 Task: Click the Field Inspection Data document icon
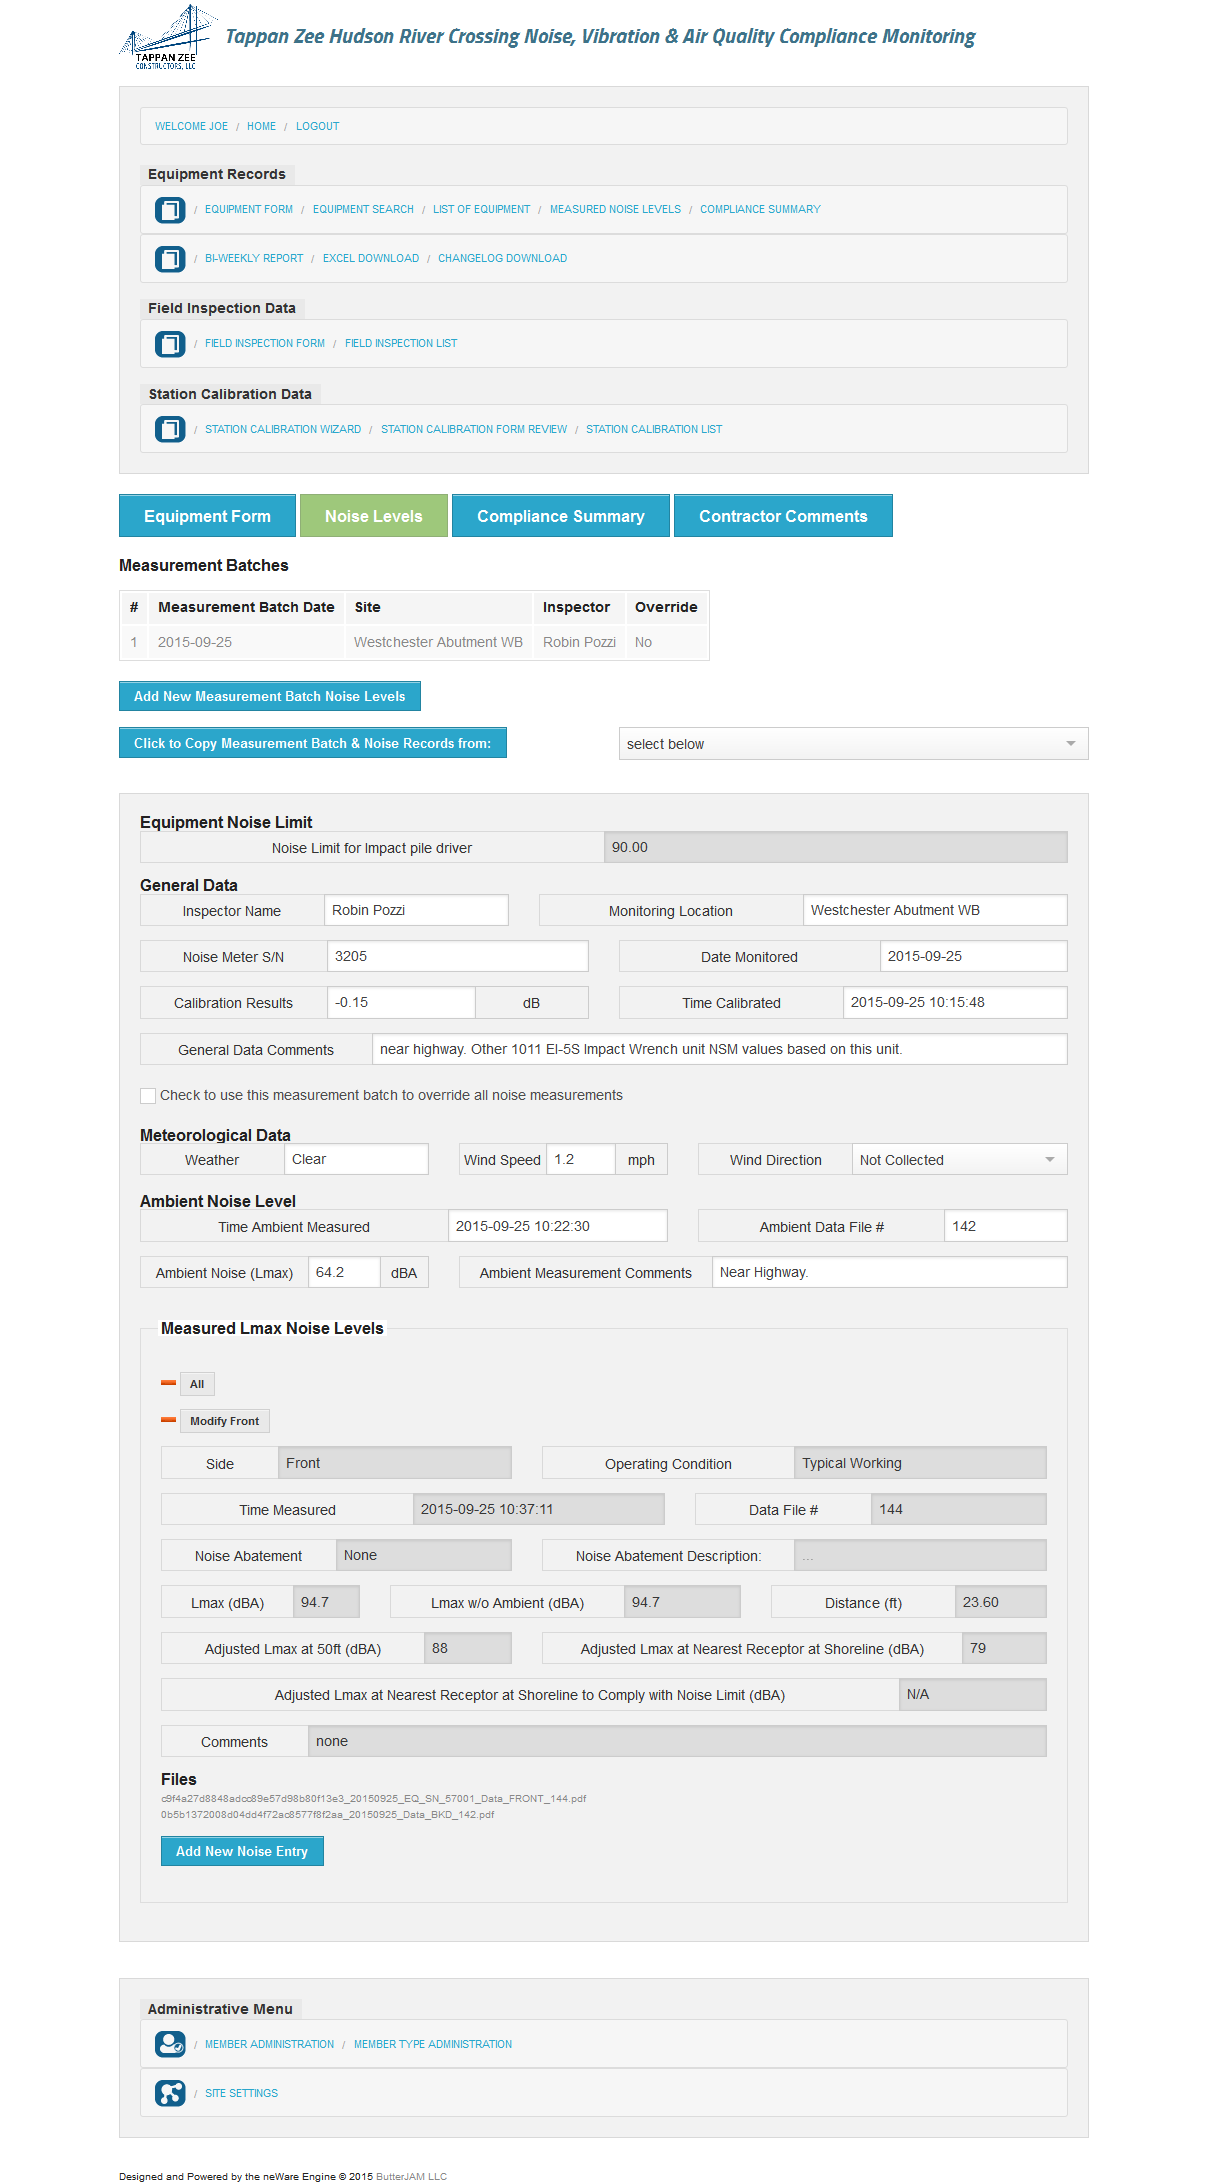point(170,344)
